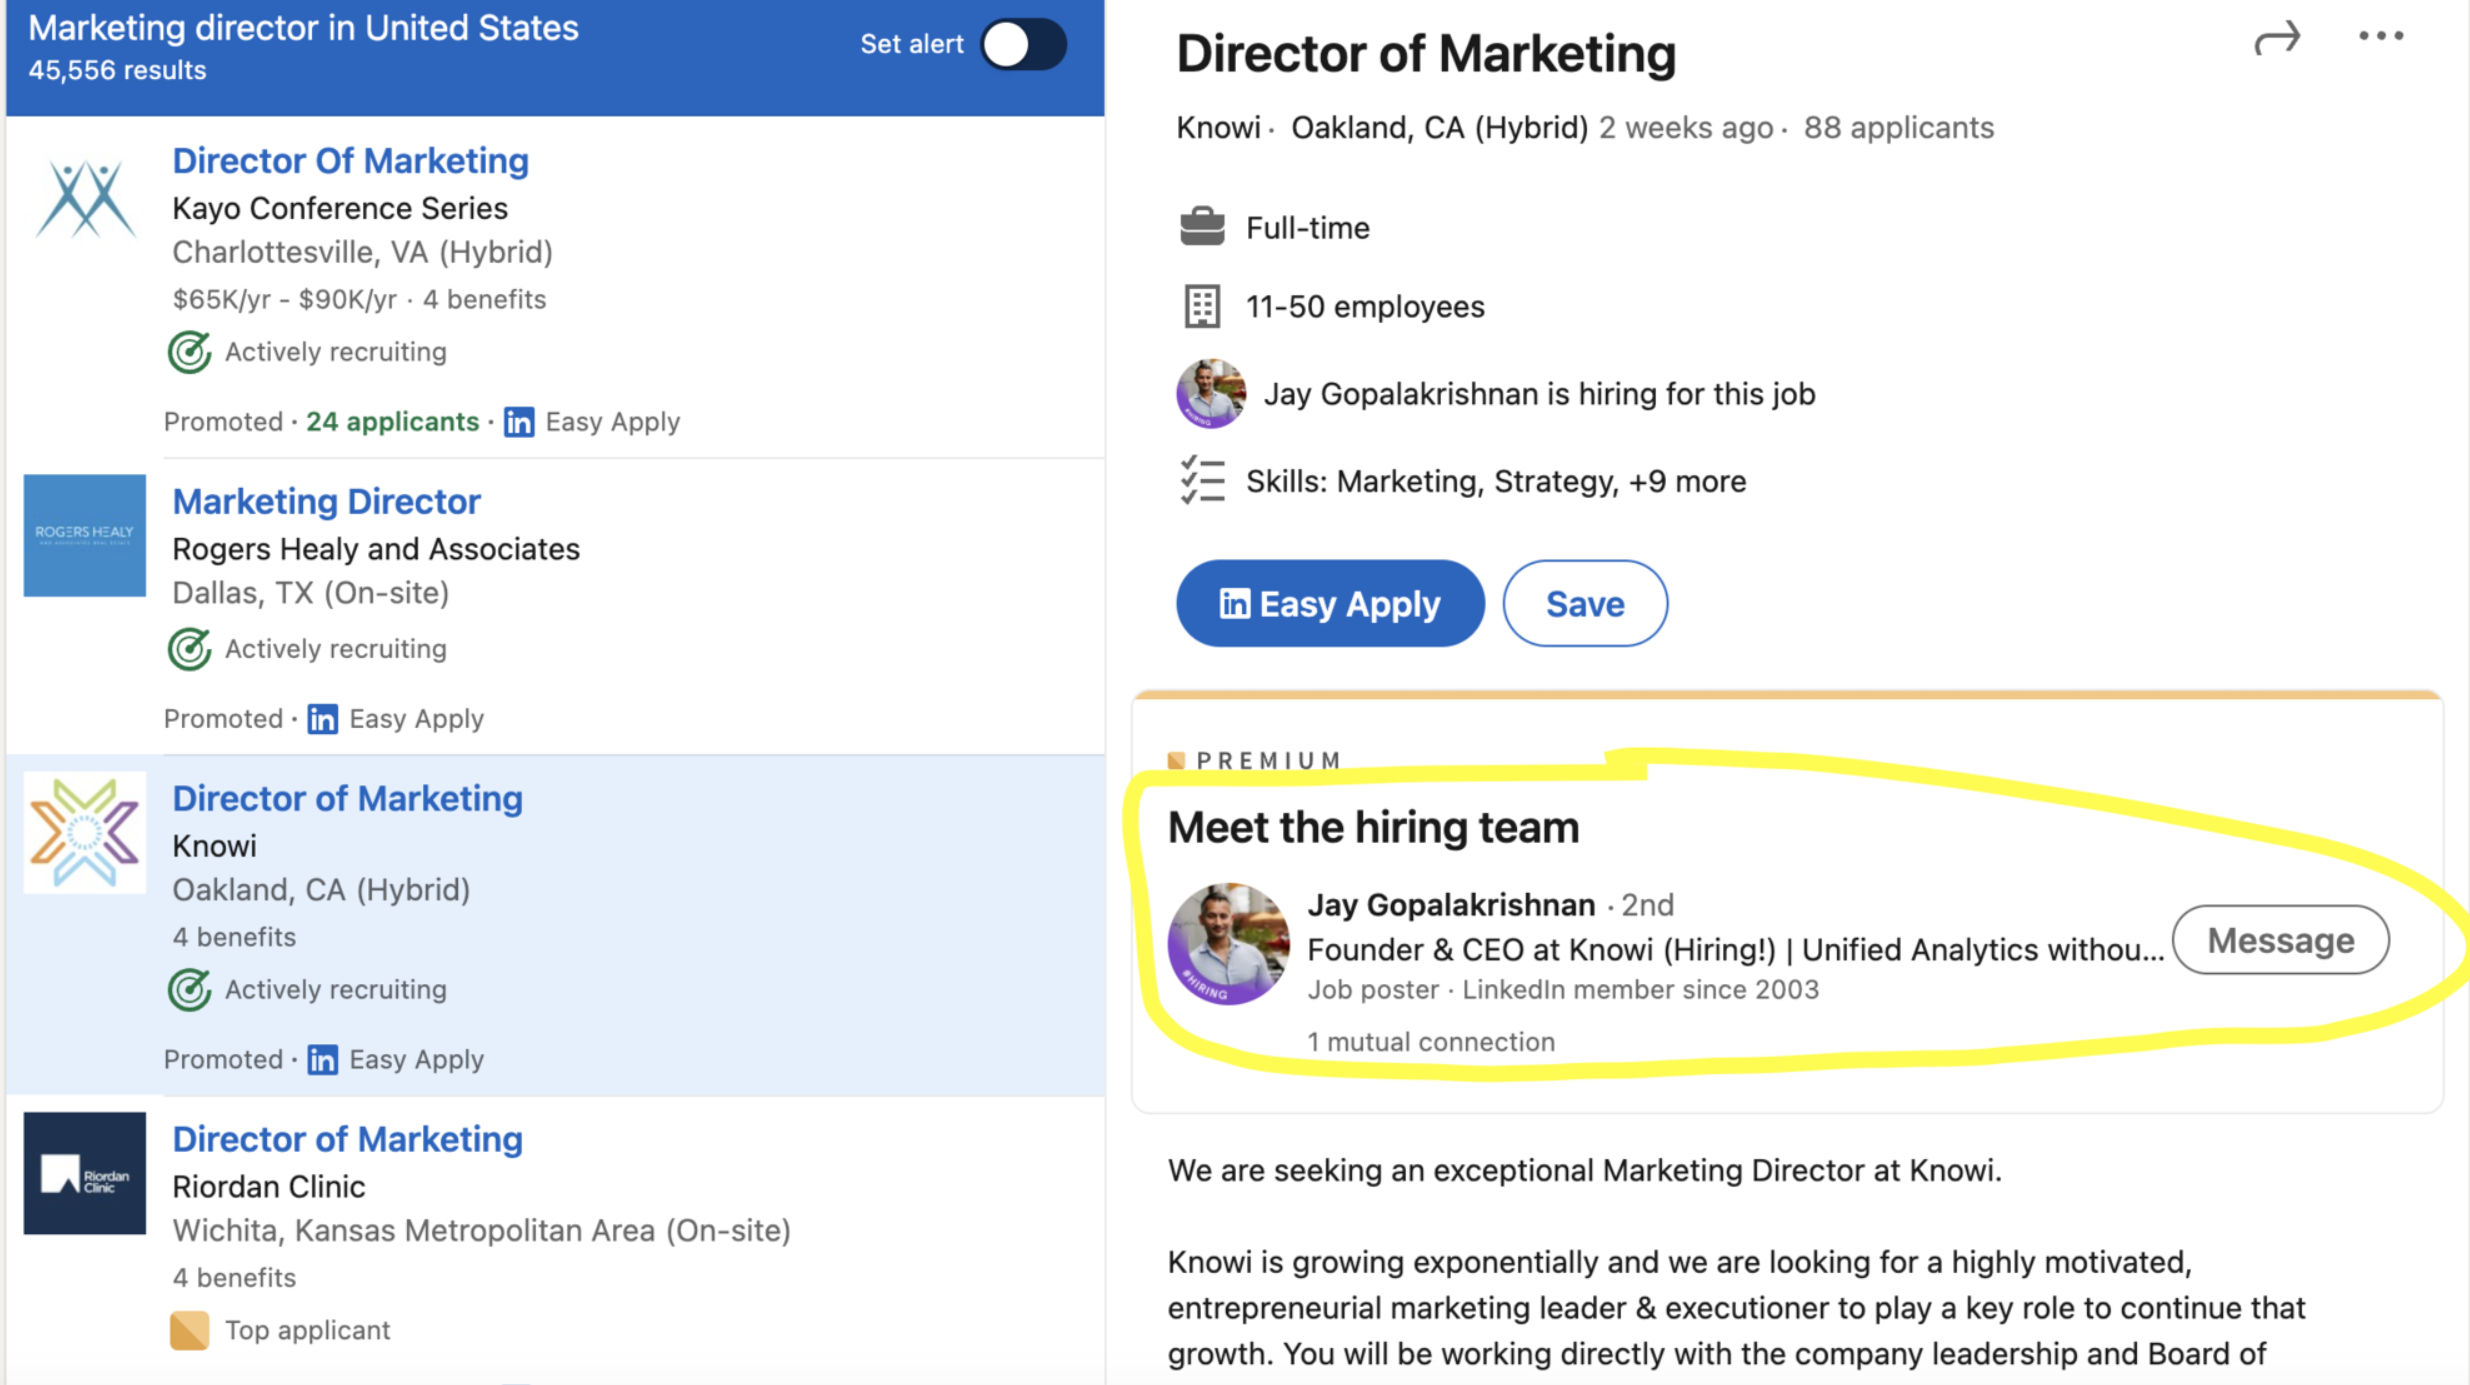Click Wichita, Kansas Metropolitan Area location

click(481, 1230)
